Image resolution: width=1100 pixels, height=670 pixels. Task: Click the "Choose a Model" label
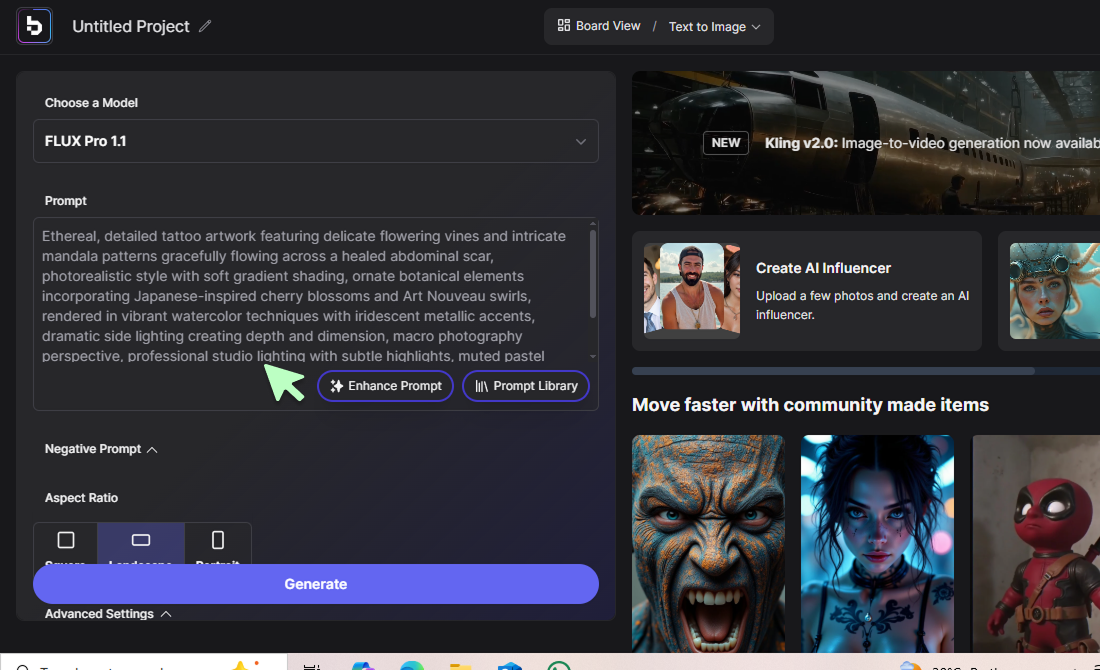(x=91, y=103)
